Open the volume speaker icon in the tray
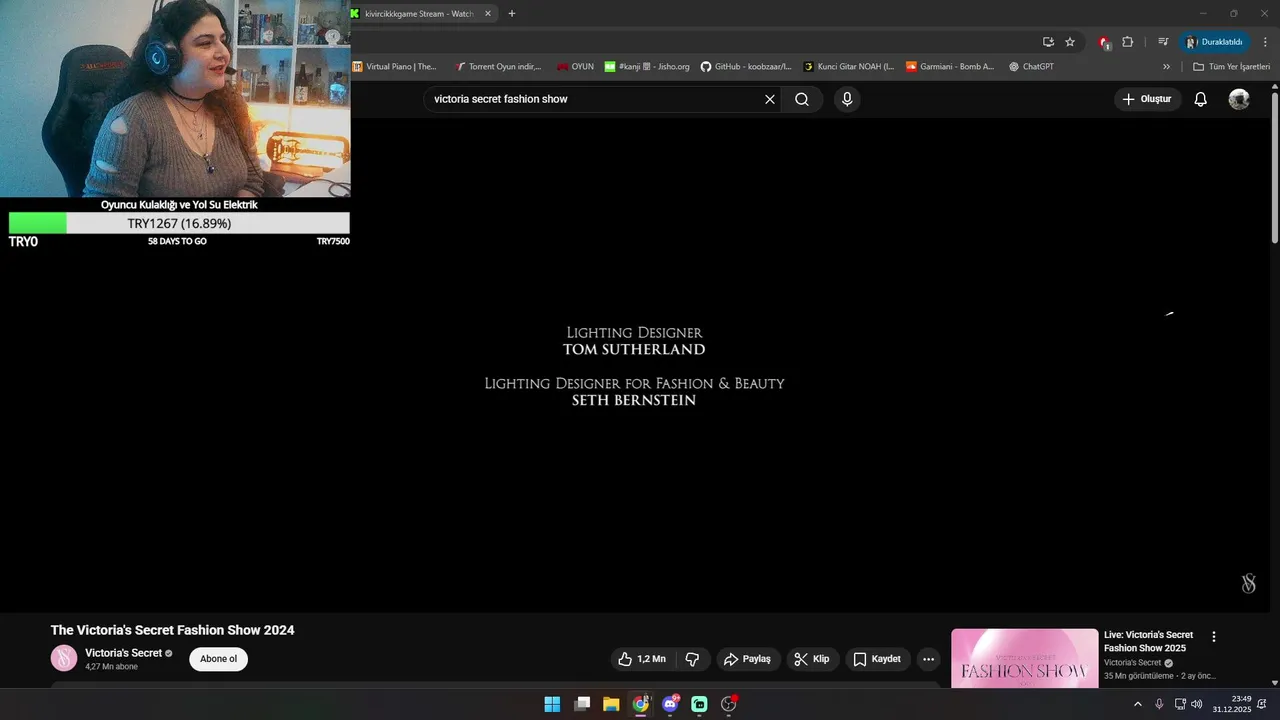 1197,704
